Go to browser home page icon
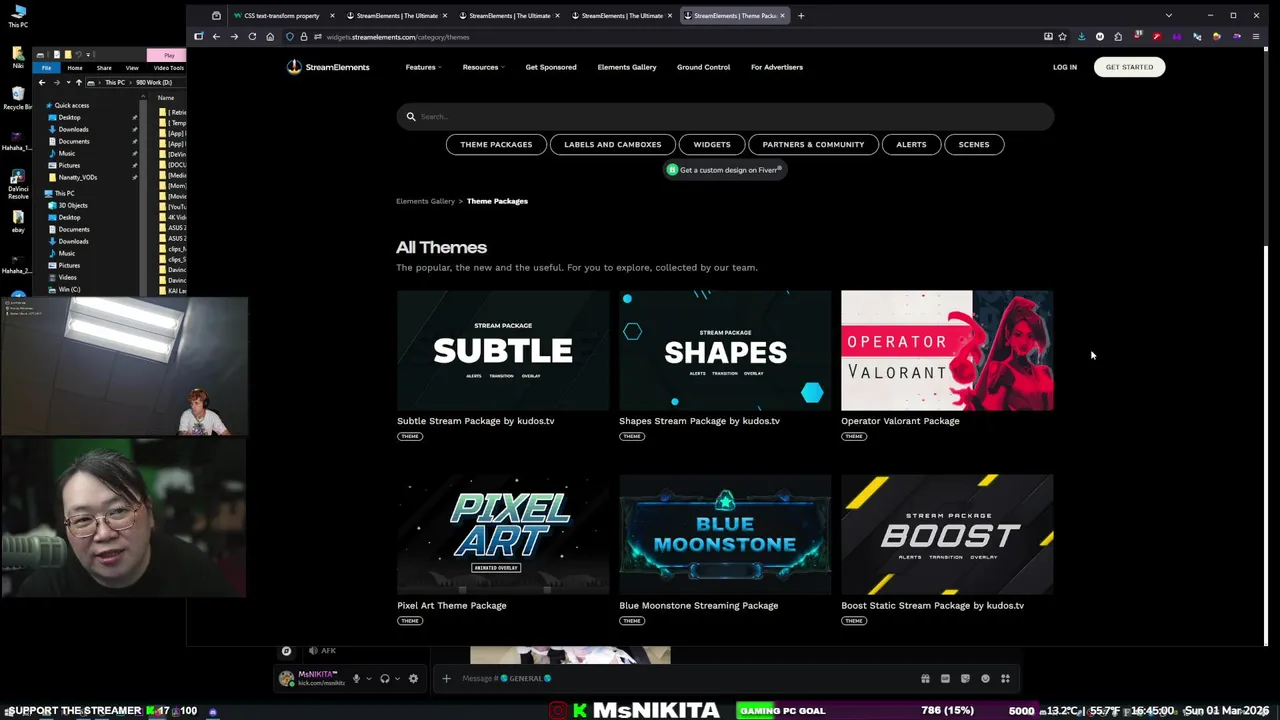Viewport: 1280px width, 720px height. (270, 37)
